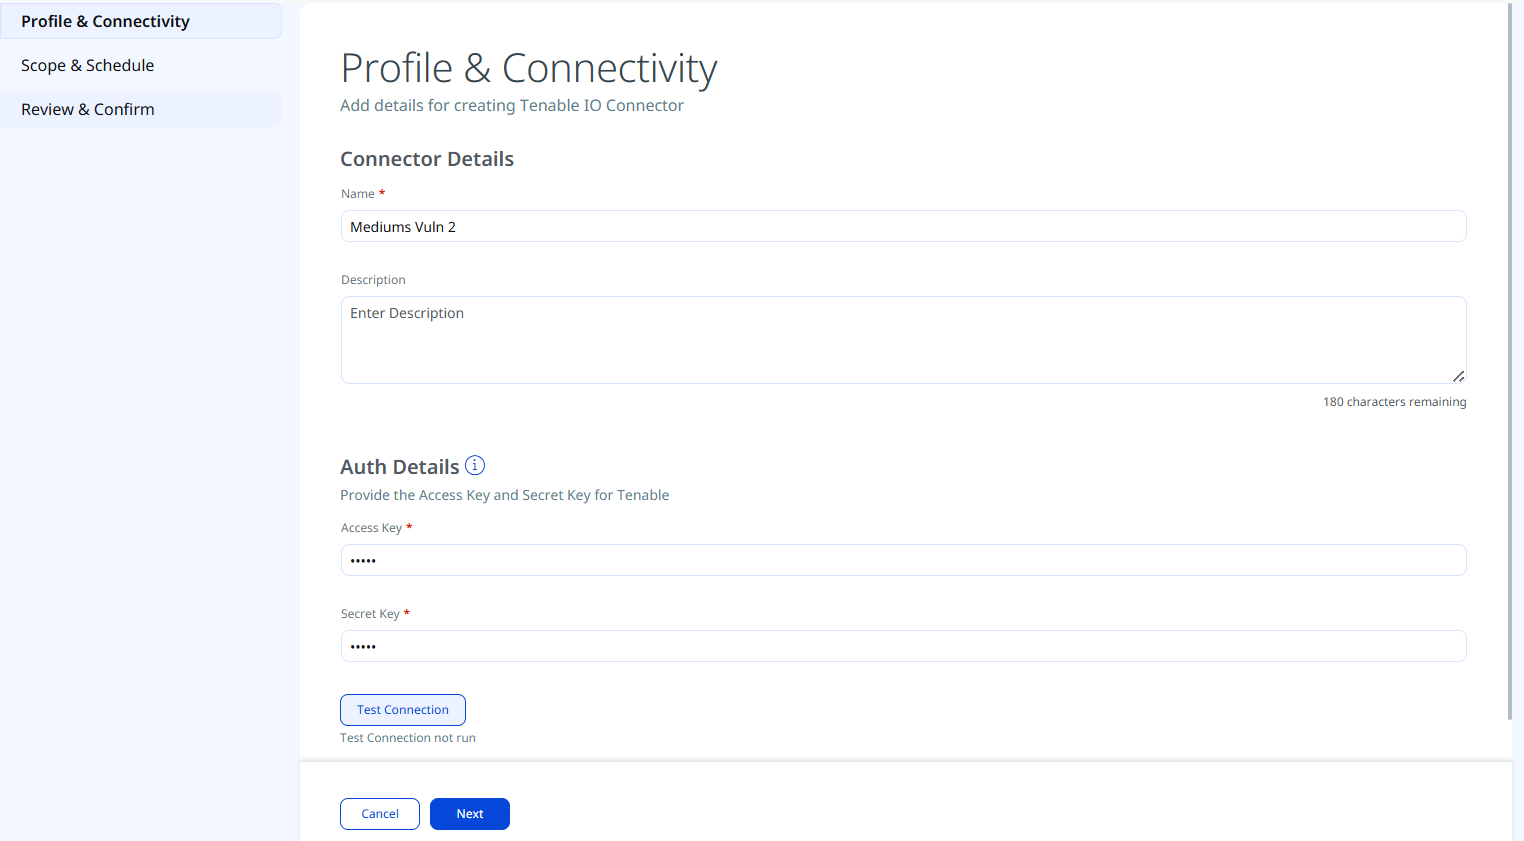This screenshot has width=1524, height=841.
Task: Go to the Scope & Schedule step
Action: [x=141, y=65]
